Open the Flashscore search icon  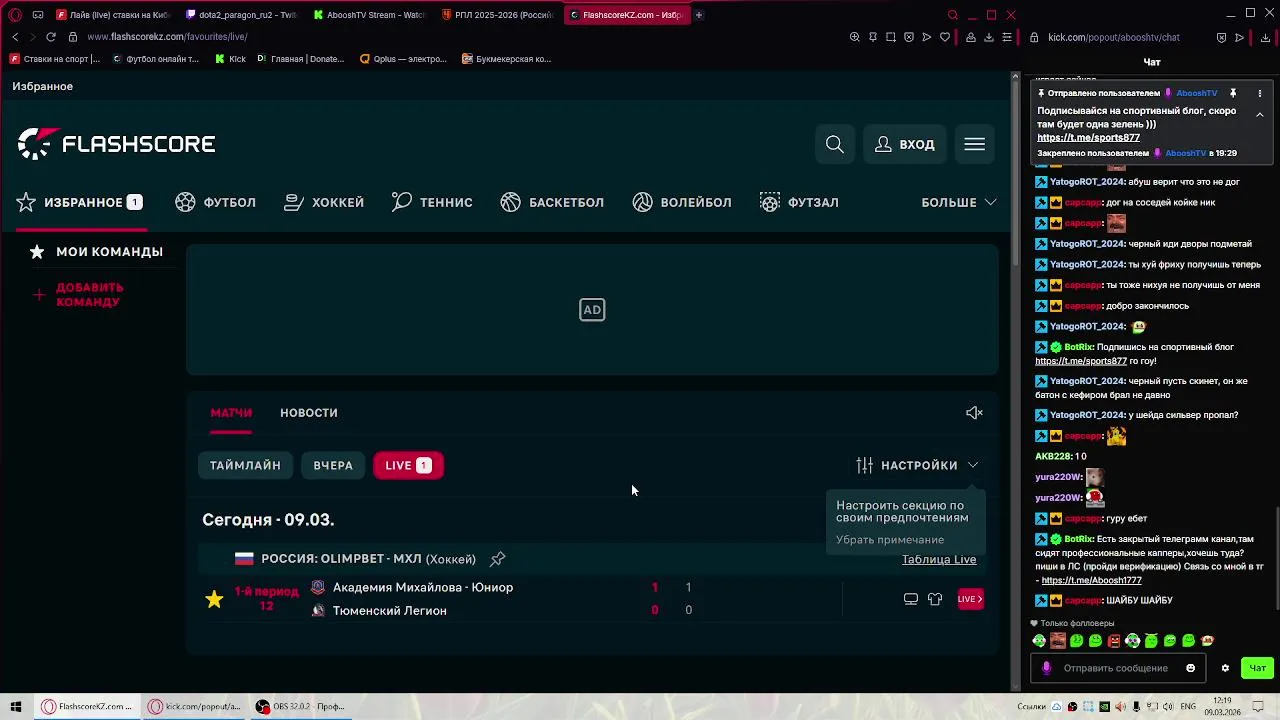coord(835,144)
